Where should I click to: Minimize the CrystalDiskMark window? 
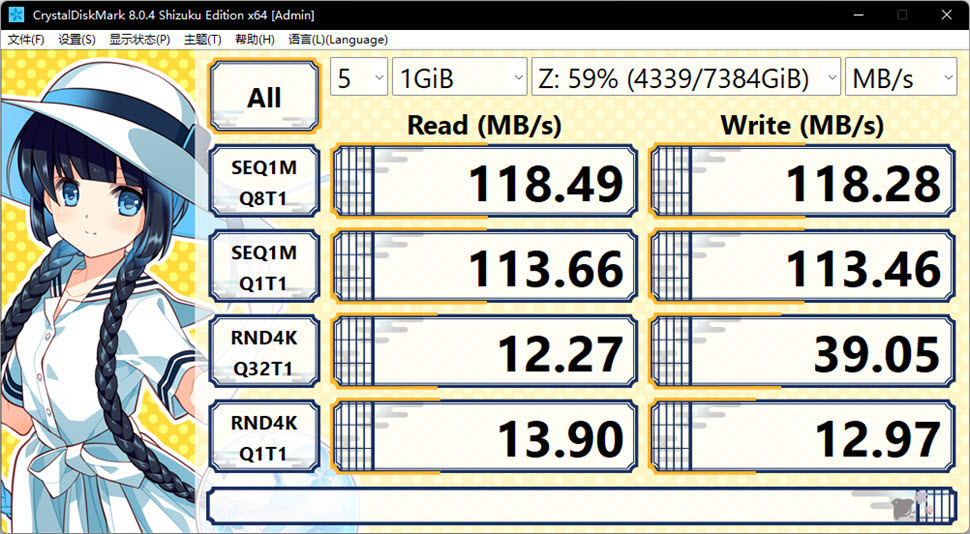point(858,15)
